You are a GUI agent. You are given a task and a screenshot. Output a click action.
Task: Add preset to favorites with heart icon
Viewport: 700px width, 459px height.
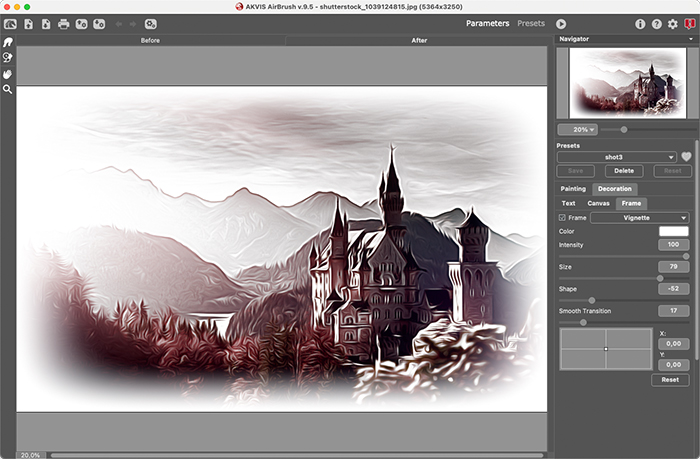[x=686, y=157]
